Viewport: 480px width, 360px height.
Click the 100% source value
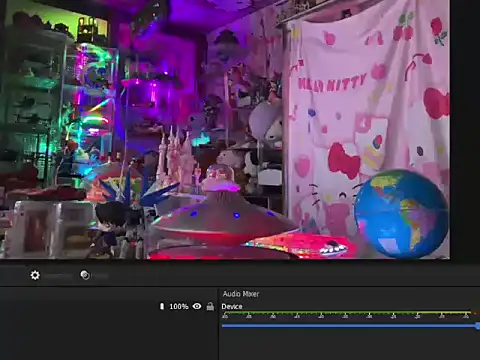(179, 306)
